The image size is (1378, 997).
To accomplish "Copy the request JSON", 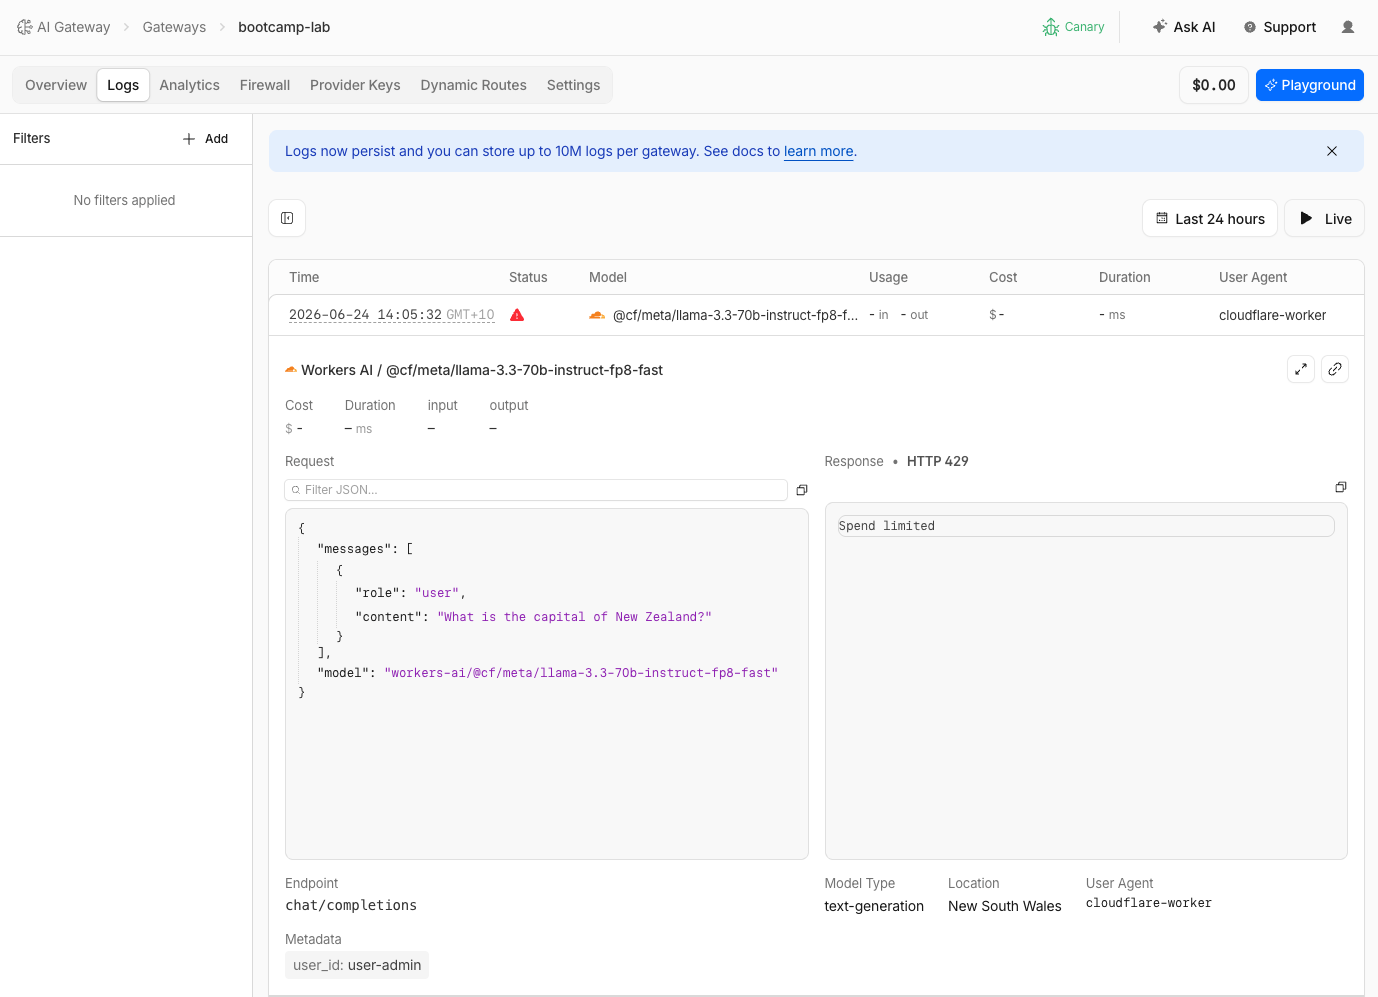I will 802,490.
